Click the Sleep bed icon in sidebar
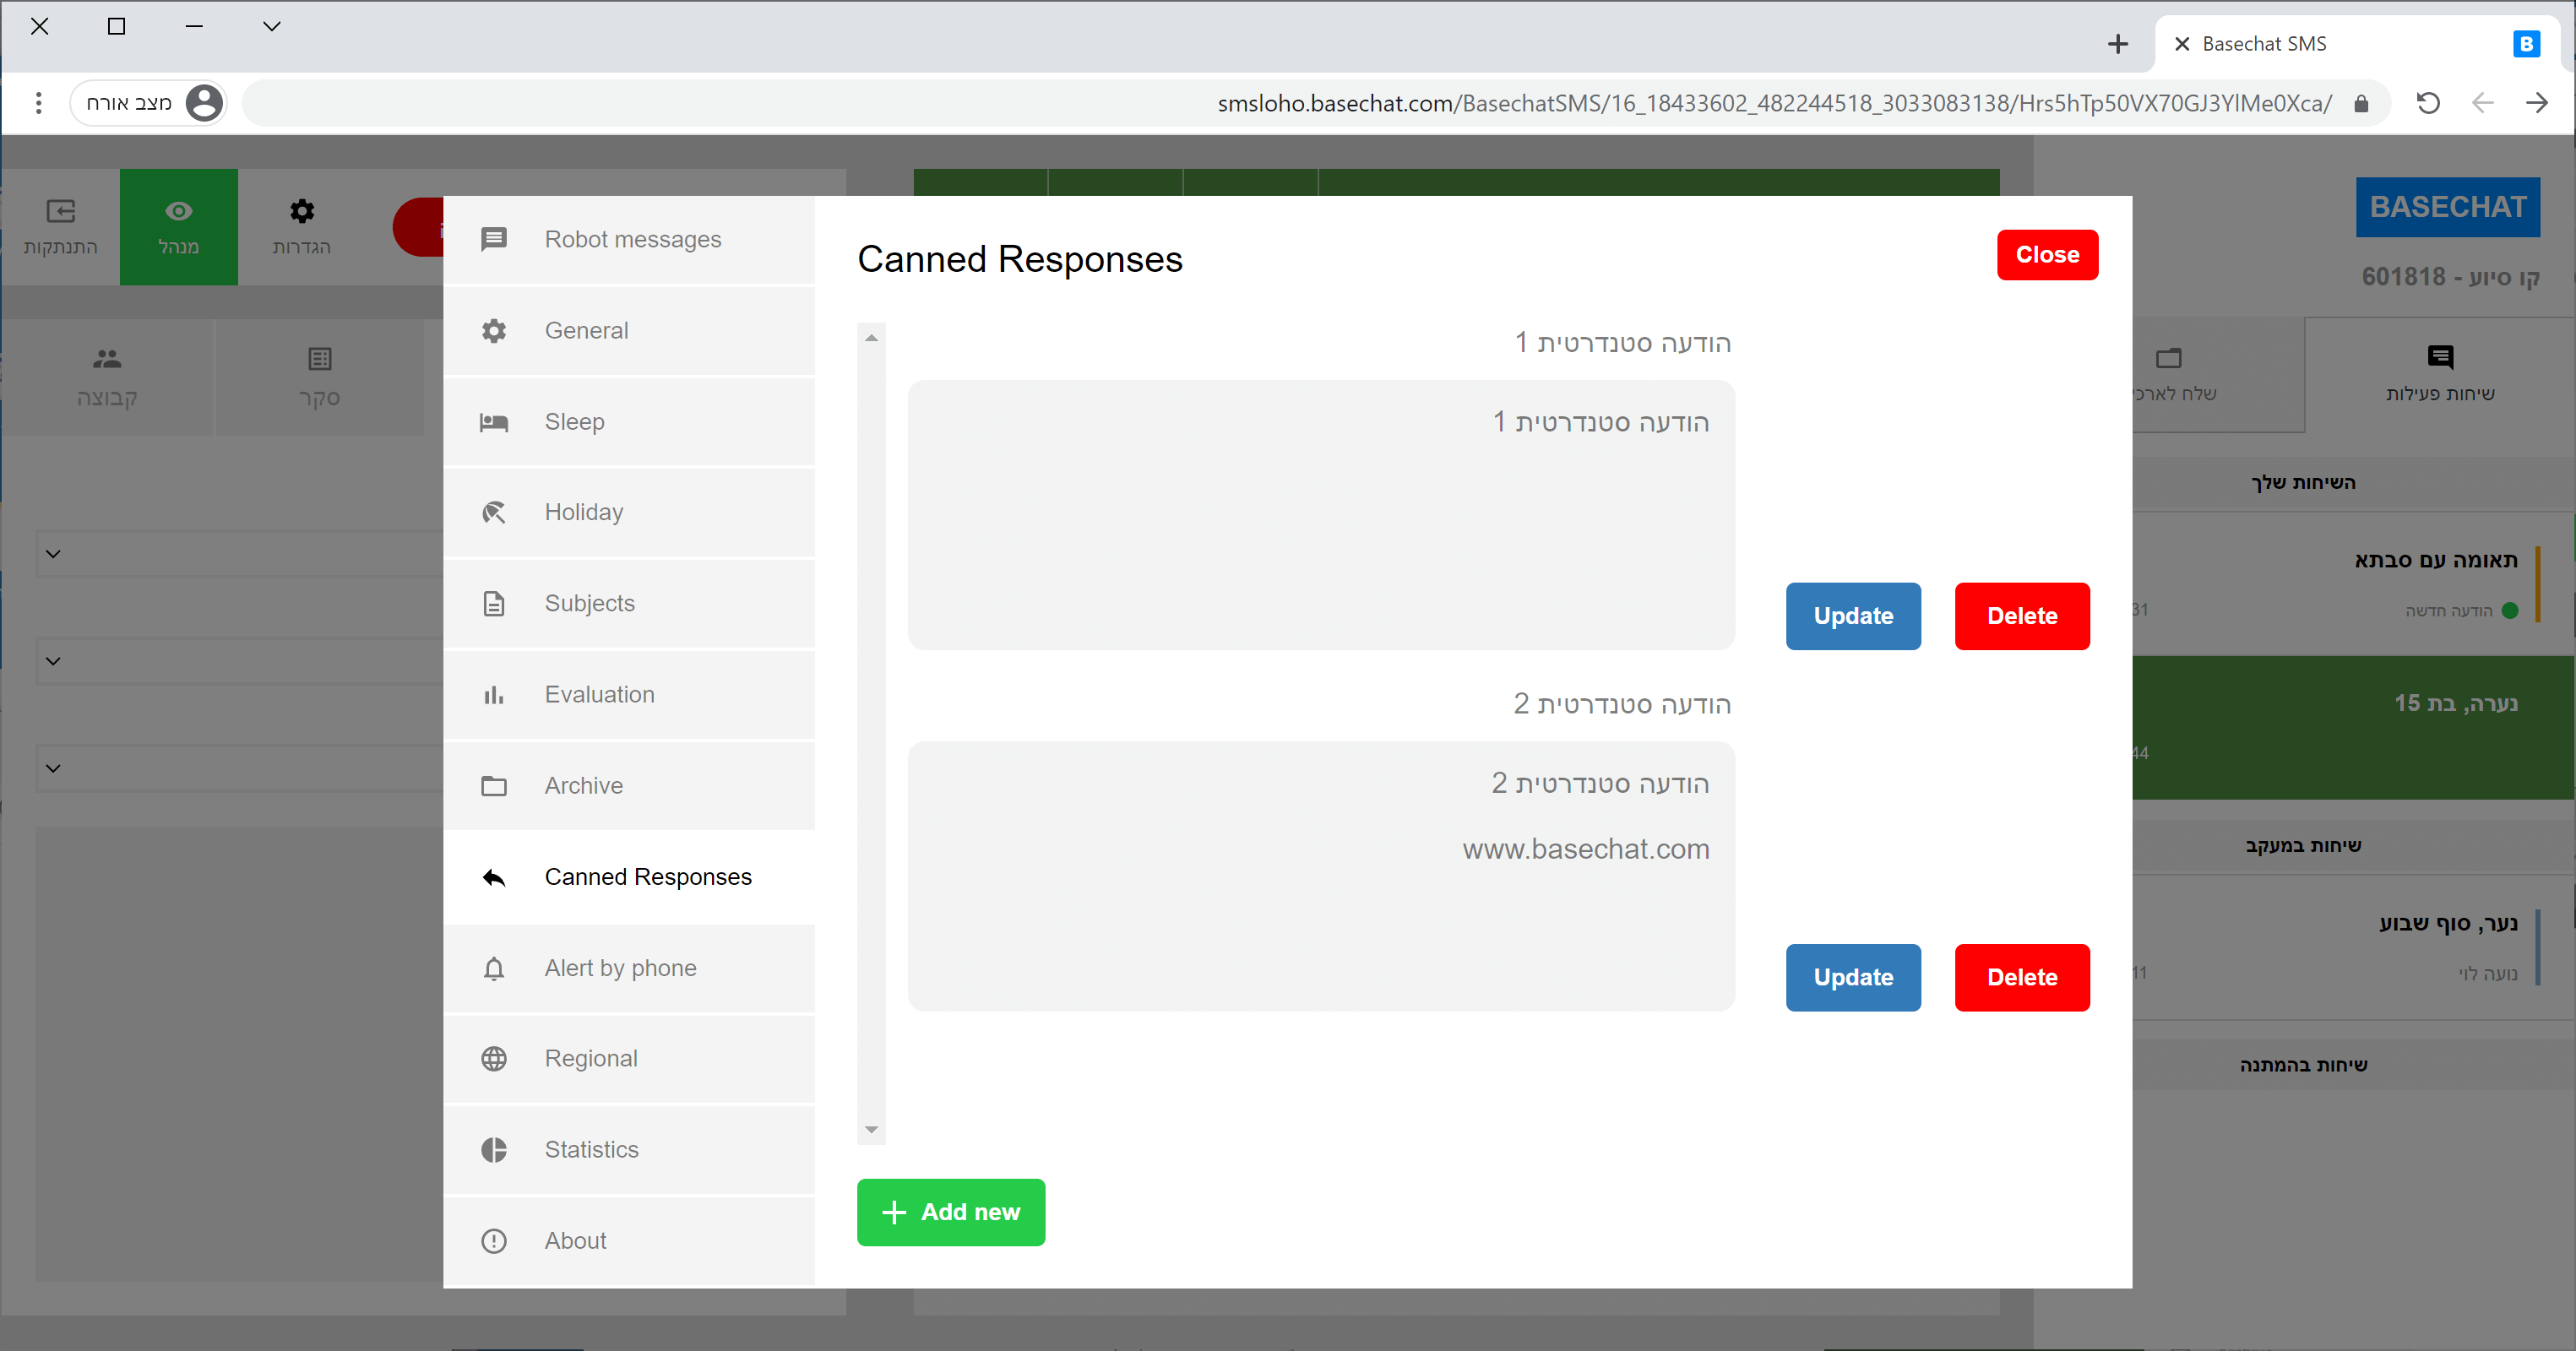This screenshot has height=1351, width=2576. [494, 422]
